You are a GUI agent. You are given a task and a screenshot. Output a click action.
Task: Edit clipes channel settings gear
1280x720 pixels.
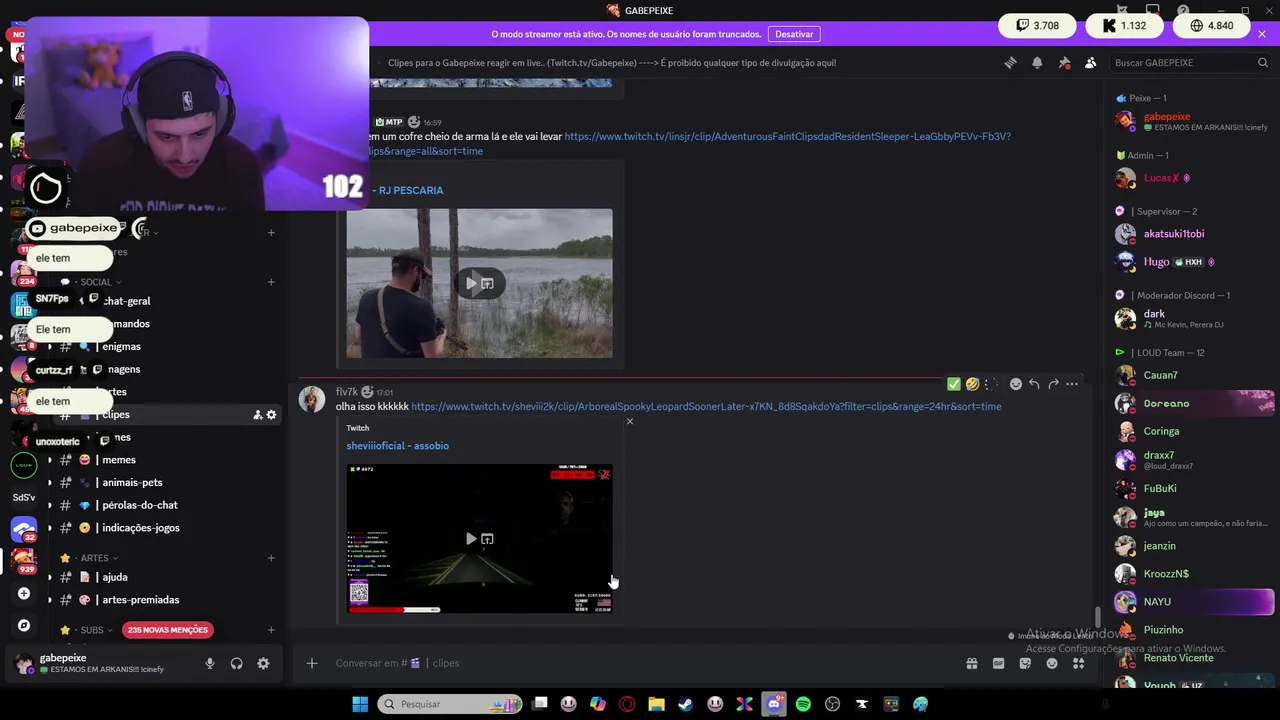271,415
